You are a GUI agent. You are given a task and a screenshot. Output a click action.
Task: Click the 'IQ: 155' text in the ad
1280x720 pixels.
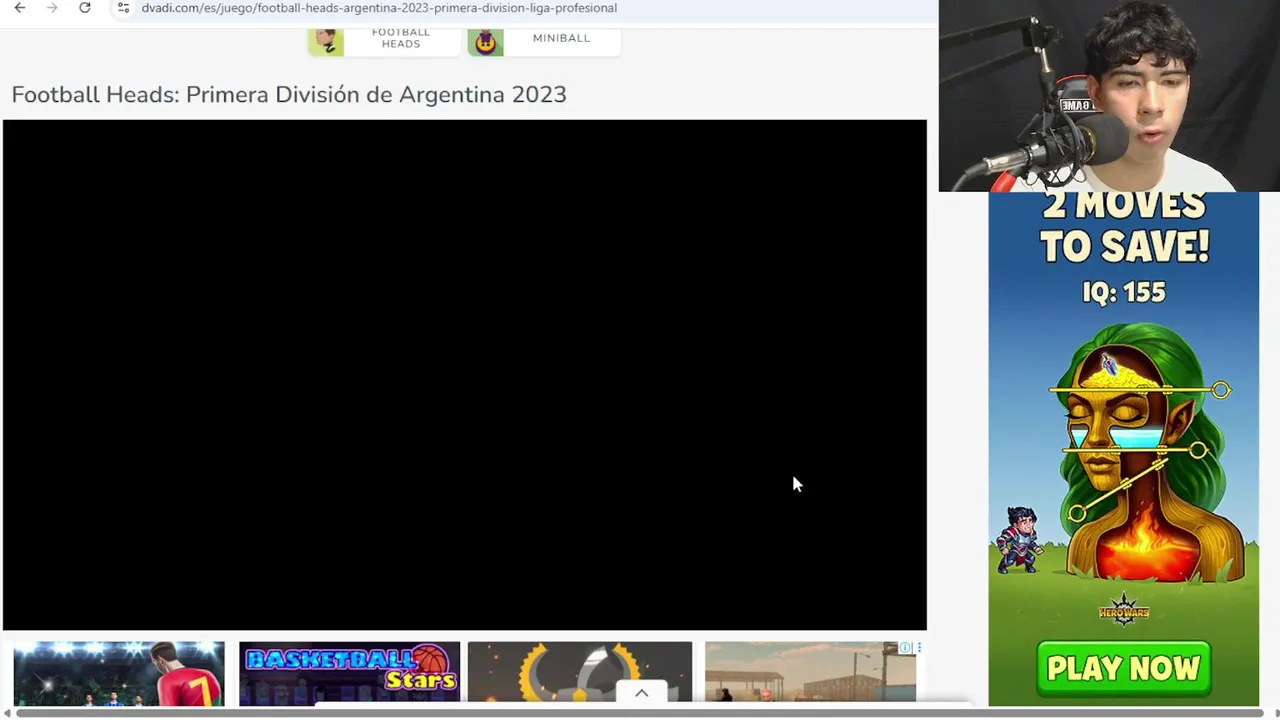coord(1124,292)
